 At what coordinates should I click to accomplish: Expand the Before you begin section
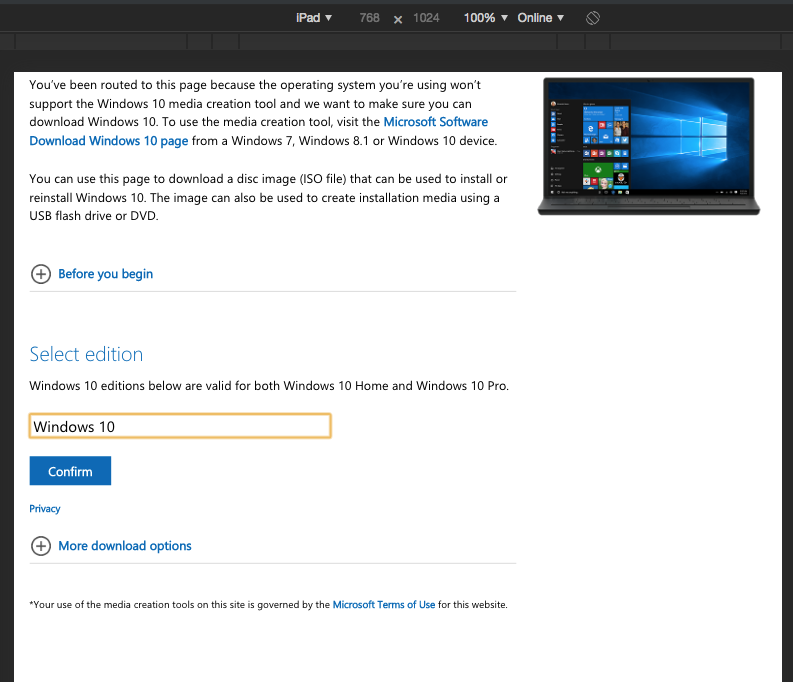(x=105, y=274)
